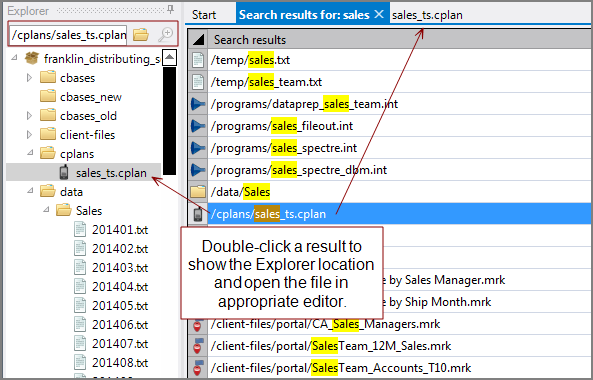593x380 pixels.
Task: Expand the cbases folder arrow
Action: coord(29,78)
